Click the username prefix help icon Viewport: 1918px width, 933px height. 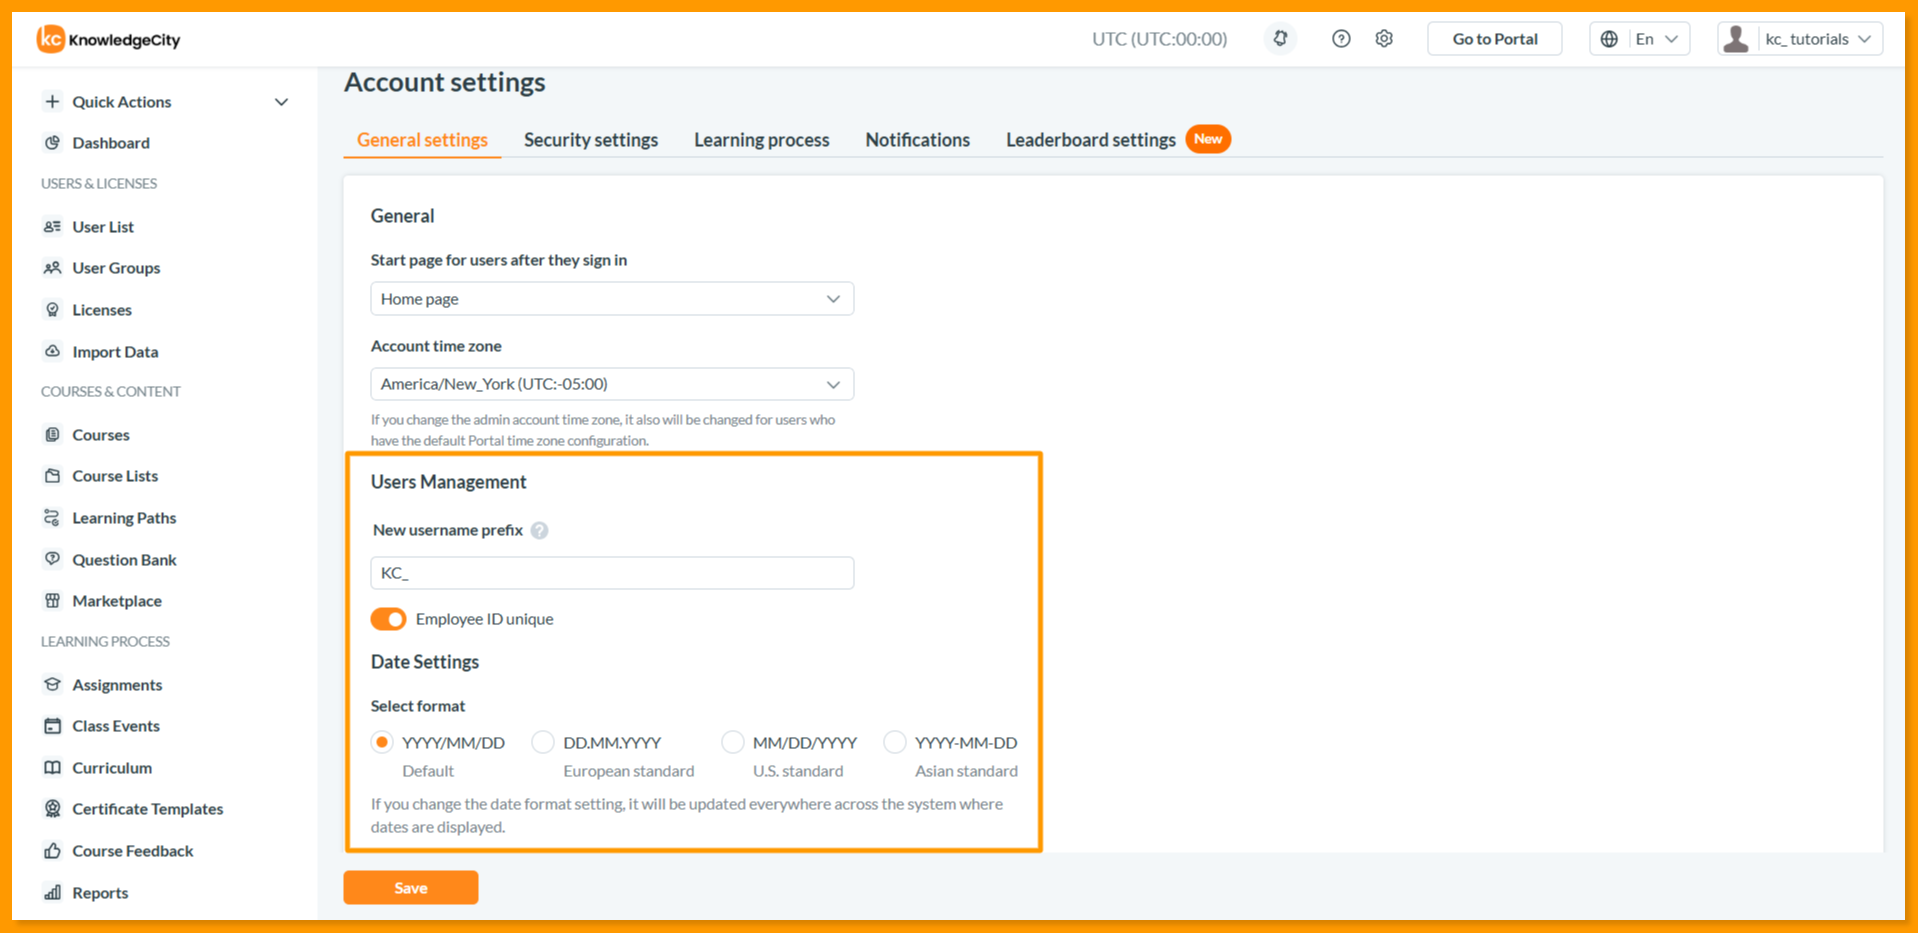click(x=540, y=531)
